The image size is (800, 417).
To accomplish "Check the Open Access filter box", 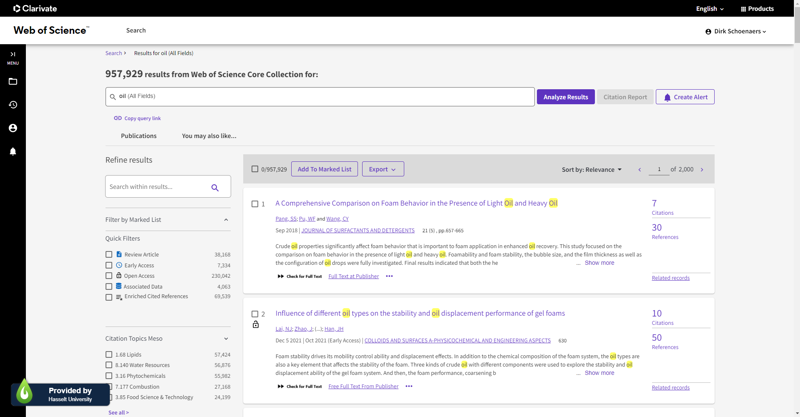I will pos(109,276).
